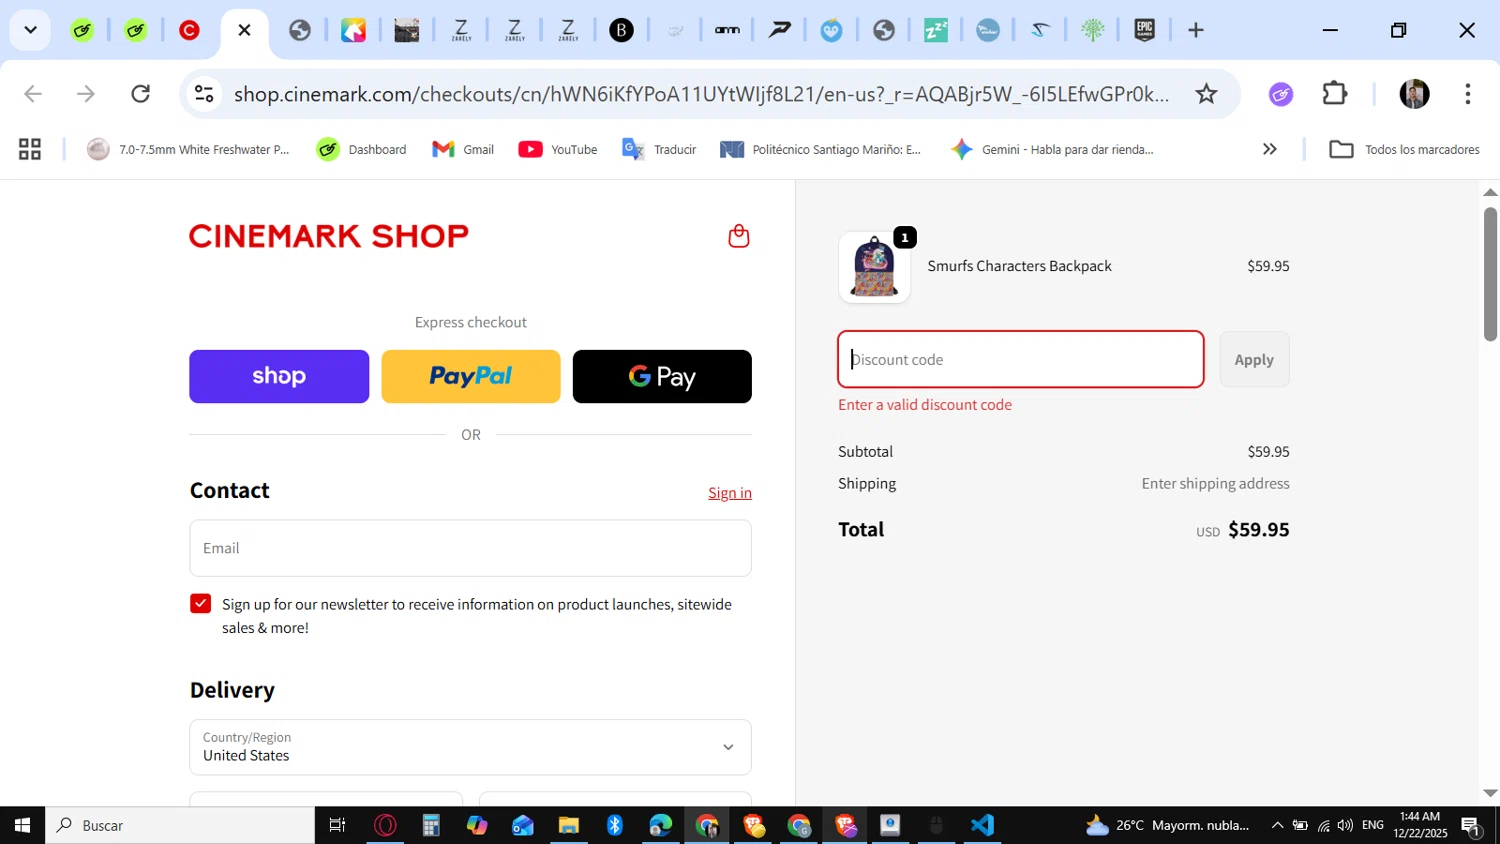Image resolution: width=1500 pixels, height=844 pixels.
Task: Choose PayPal express checkout
Action: click(471, 376)
